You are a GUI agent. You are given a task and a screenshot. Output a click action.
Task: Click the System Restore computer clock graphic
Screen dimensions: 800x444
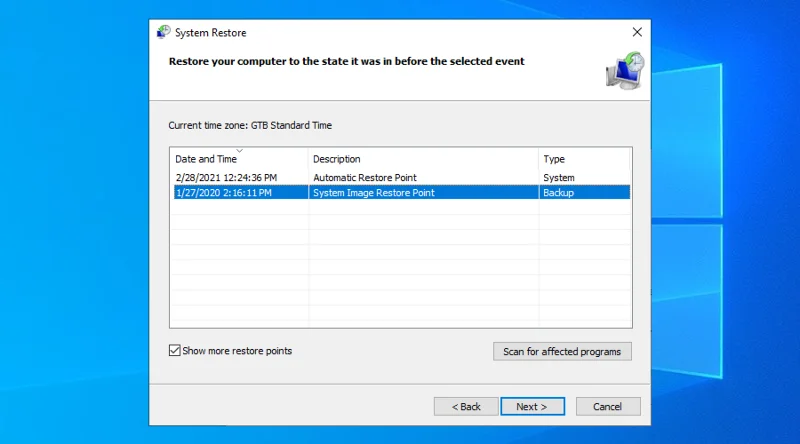pos(625,71)
